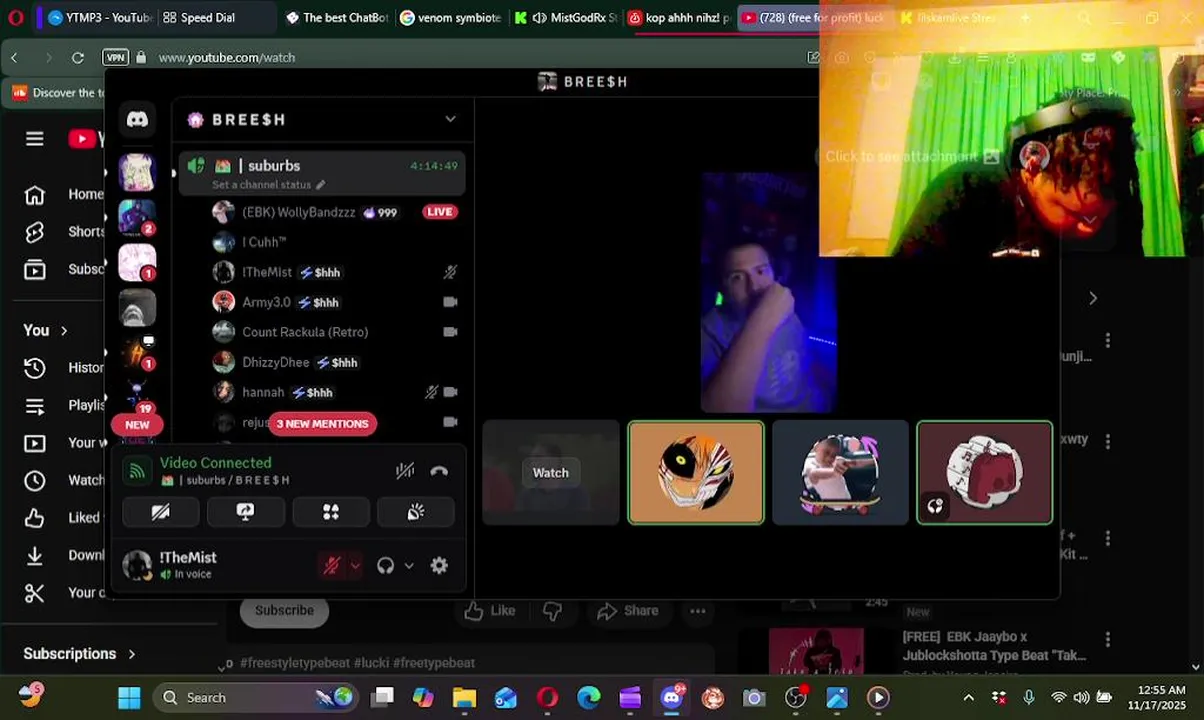Click the YouTube address bar URL
This screenshot has height=720, width=1204.
pos(226,58)
